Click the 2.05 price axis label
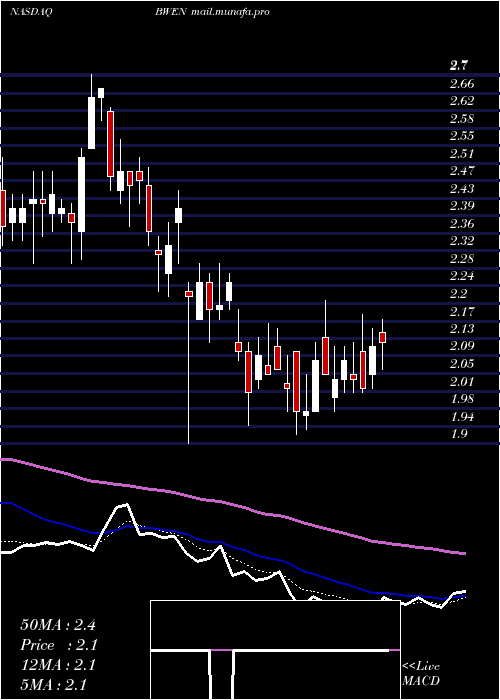The image size is (500, 700). (x=462, y=363)
